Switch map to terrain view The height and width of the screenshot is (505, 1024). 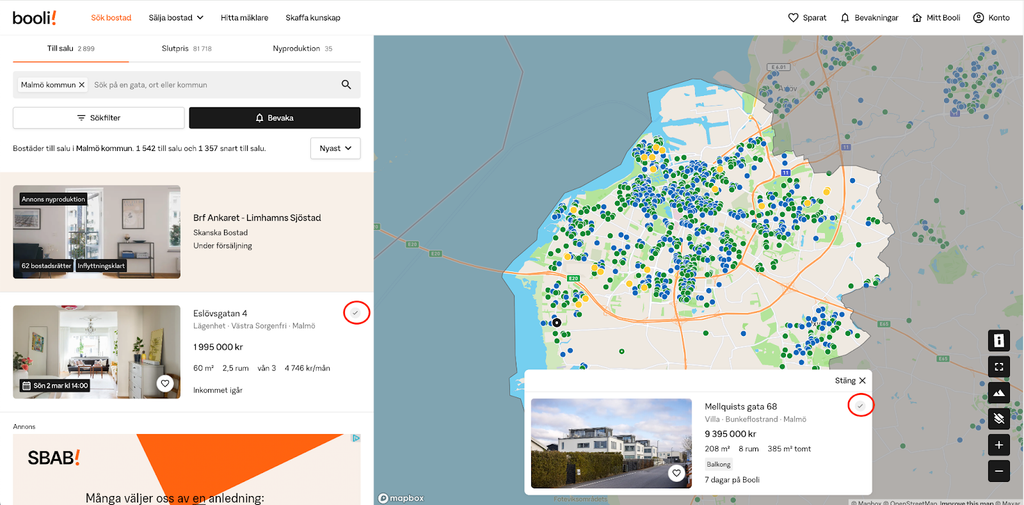999,393
